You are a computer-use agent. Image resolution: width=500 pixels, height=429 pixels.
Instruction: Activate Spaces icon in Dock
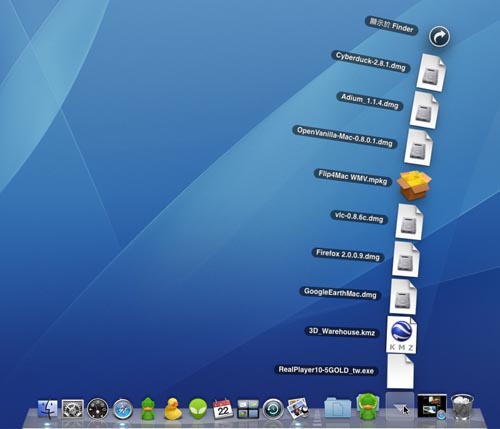pyautogui.click(x=248, y=409)
